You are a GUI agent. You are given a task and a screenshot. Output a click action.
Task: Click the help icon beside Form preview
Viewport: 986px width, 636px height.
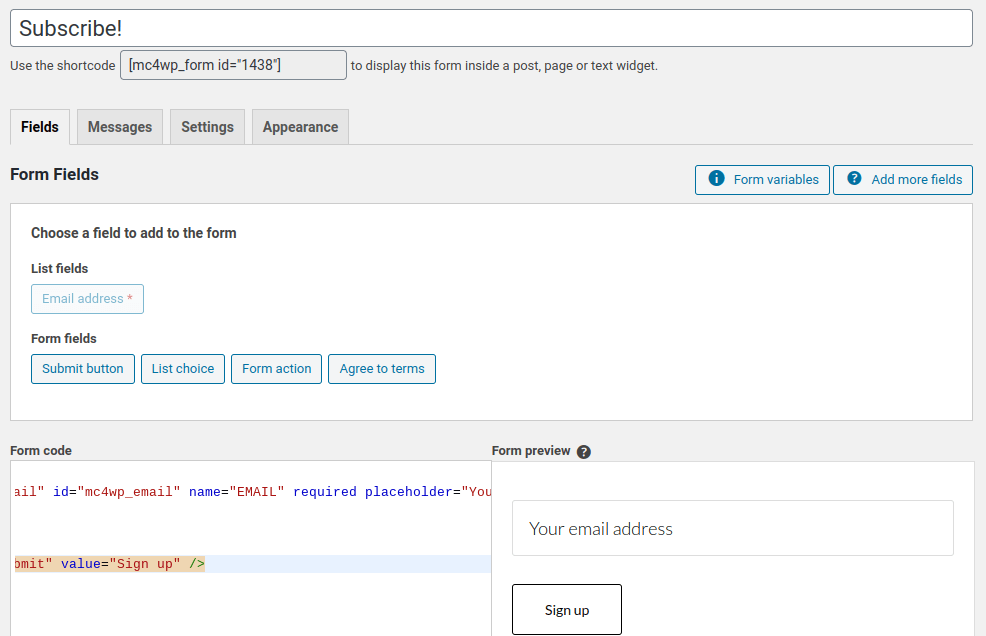tap(584, 451)
